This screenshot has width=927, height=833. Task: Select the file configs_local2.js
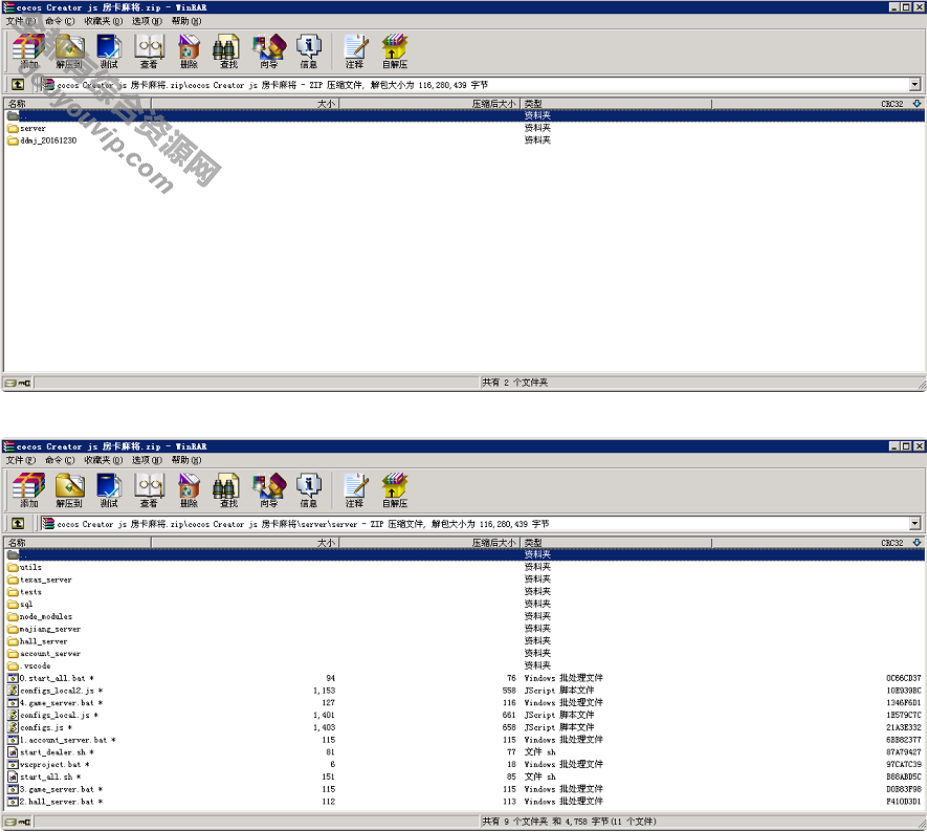point(55,691)
